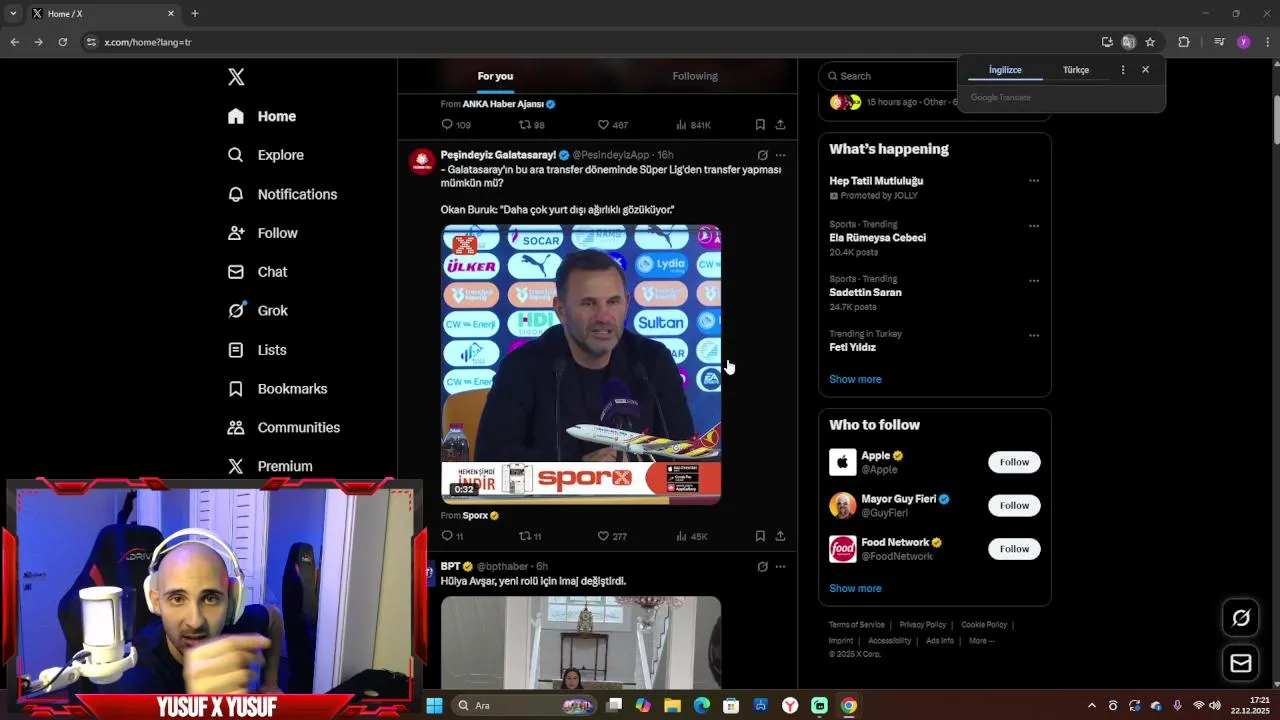Image resolution: width=1280 pixels, height=720 pixels.
Task: Go to Home in the sidebar
Action: [x=262, y=116]
